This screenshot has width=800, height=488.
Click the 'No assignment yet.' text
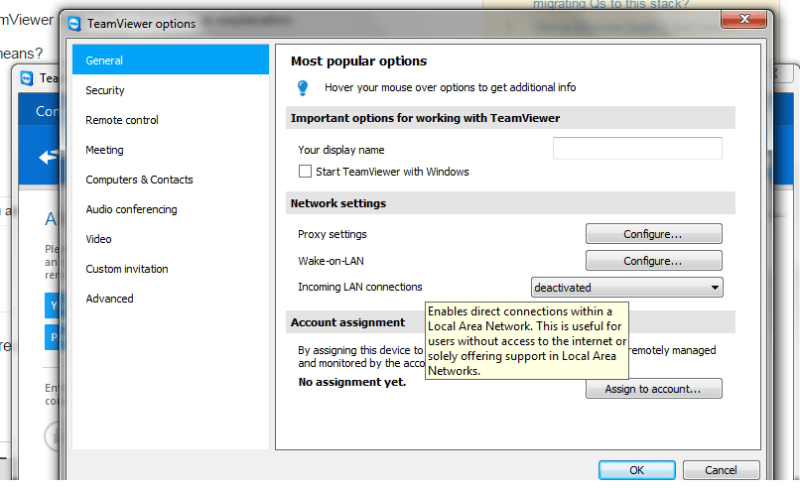352,382
